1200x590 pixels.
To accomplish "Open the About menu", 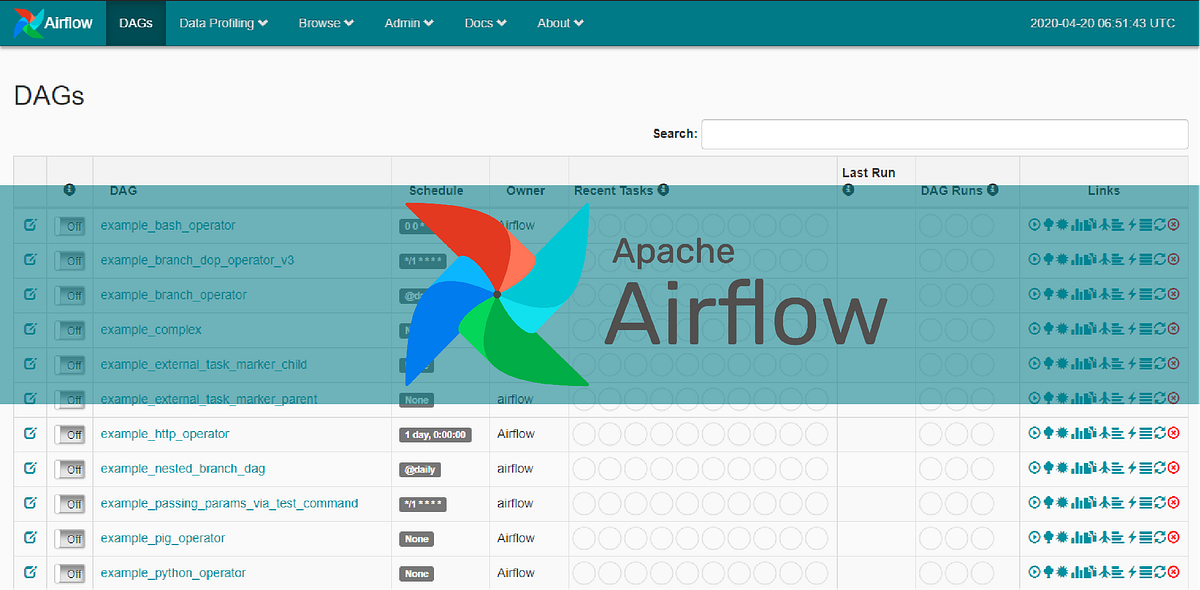I will coord(559,22).
